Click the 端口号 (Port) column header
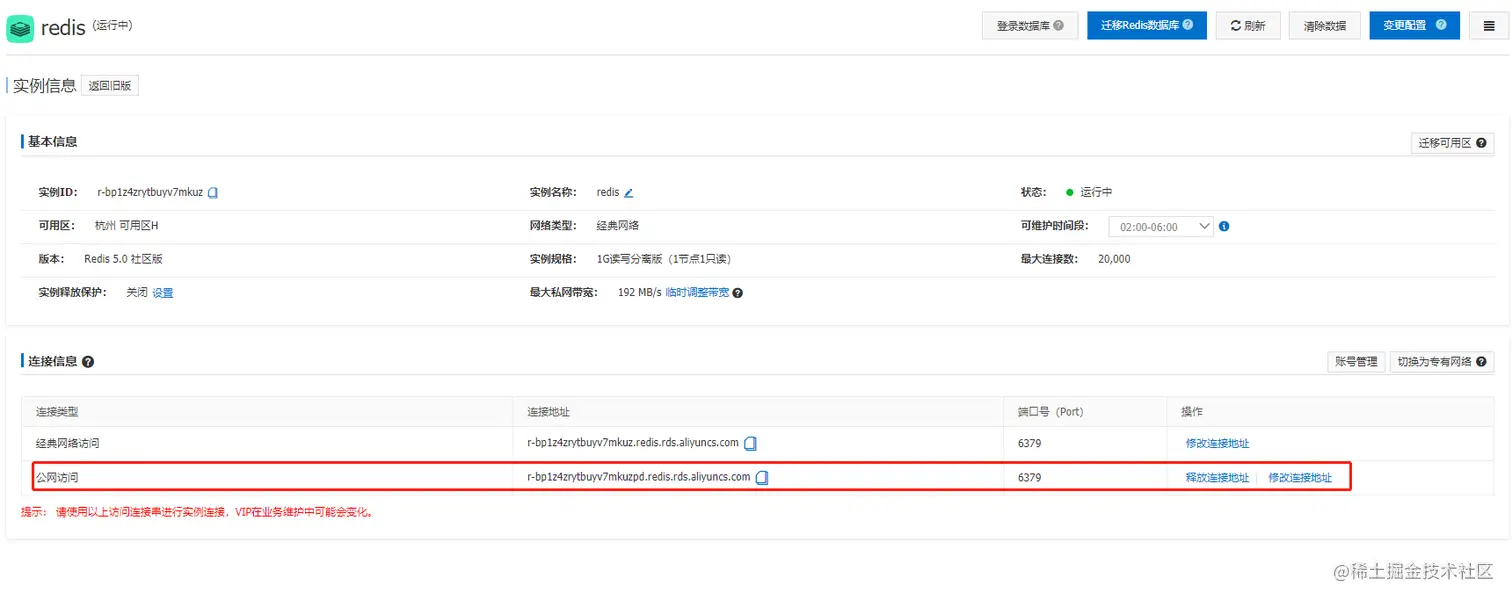 (1050, 412)
